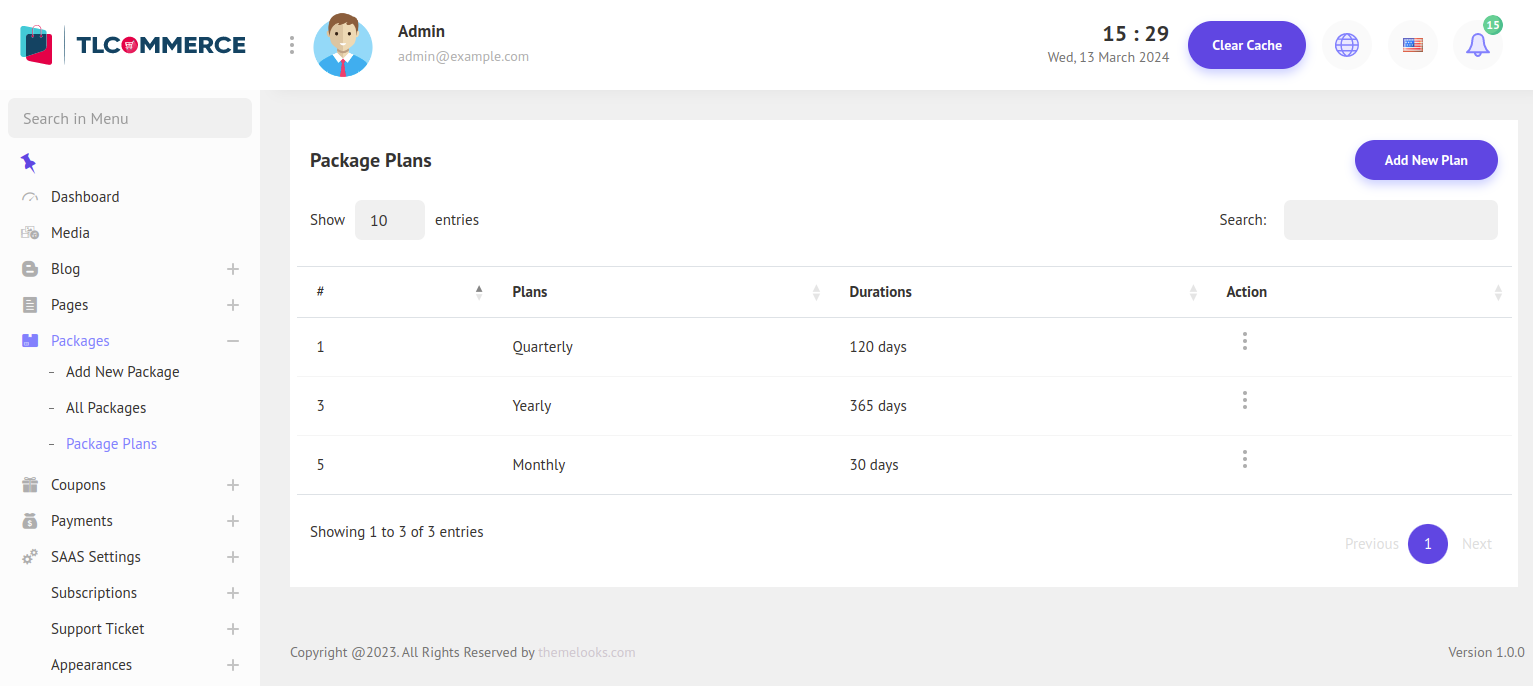Collapse the Packages sidebar menu
This screenshot has height=686, width=1533.
click(232, 341)
